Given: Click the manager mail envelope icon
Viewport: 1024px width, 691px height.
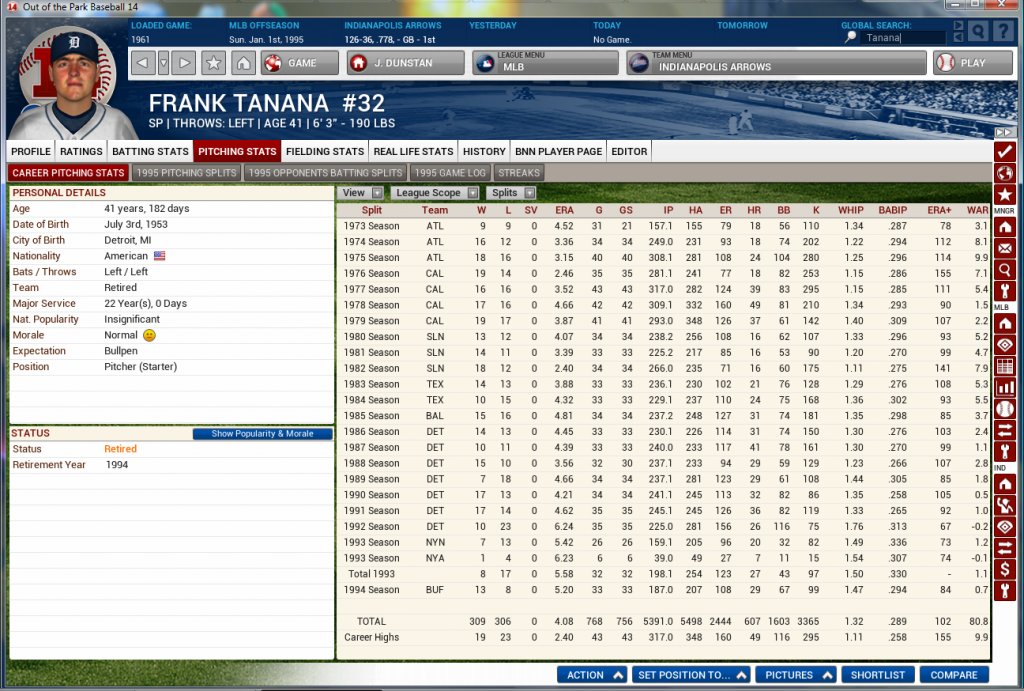Looking at the screenshot, I should click(1005, 248).
